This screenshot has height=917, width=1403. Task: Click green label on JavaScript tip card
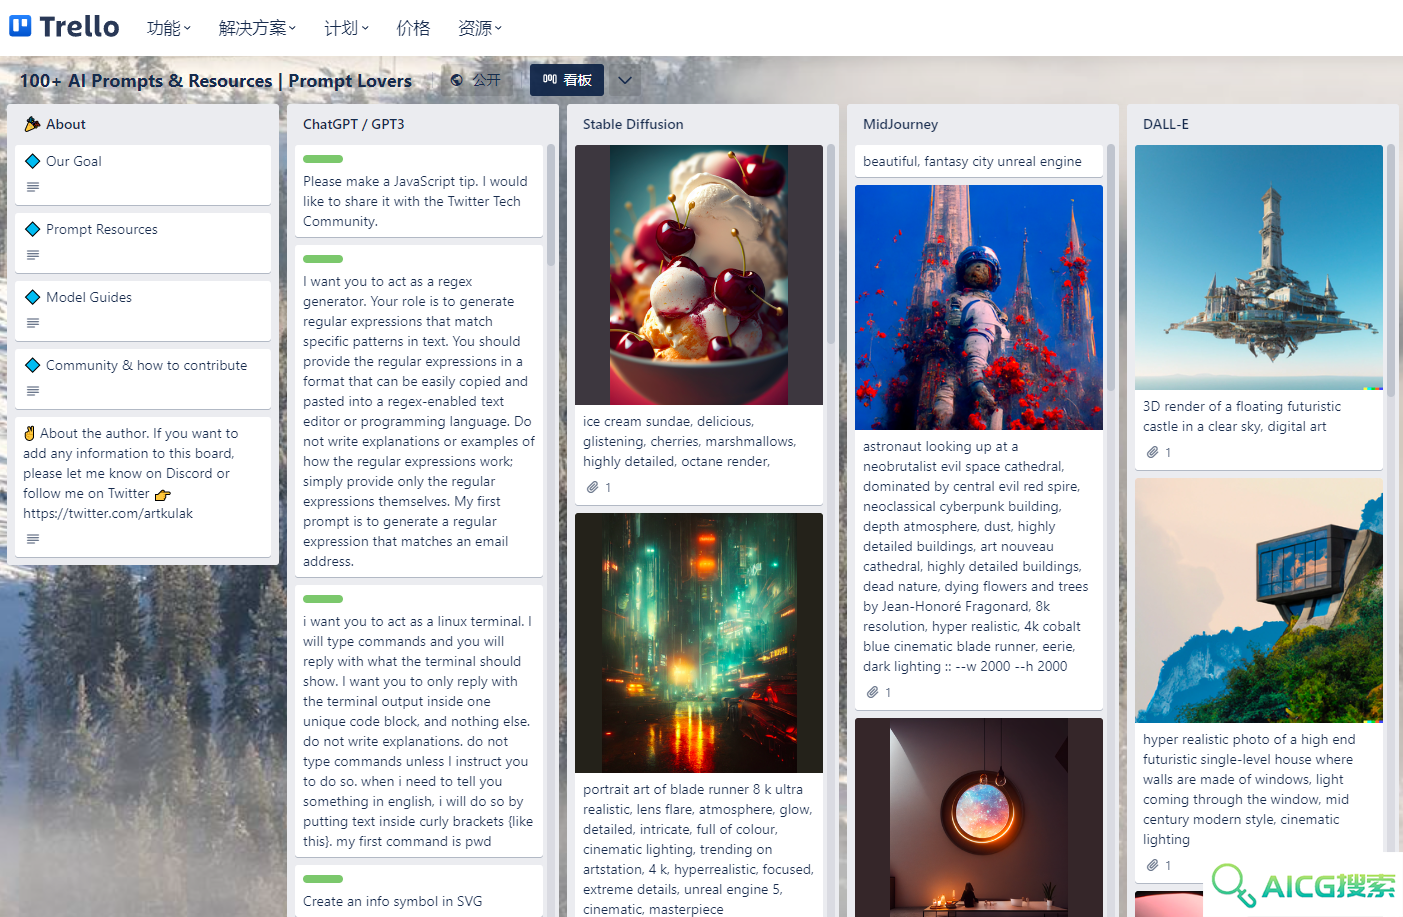coord(323,159)
